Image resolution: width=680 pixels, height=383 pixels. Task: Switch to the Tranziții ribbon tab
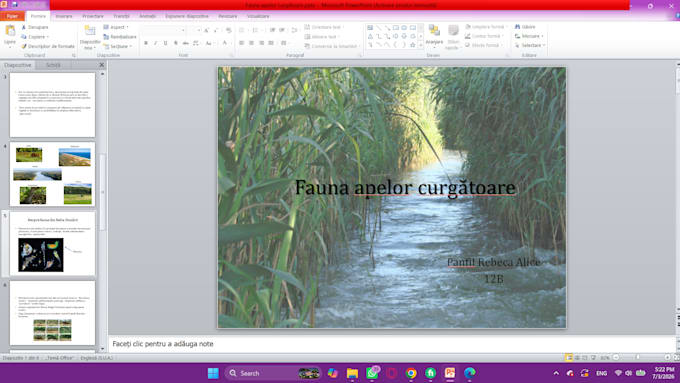121,16
